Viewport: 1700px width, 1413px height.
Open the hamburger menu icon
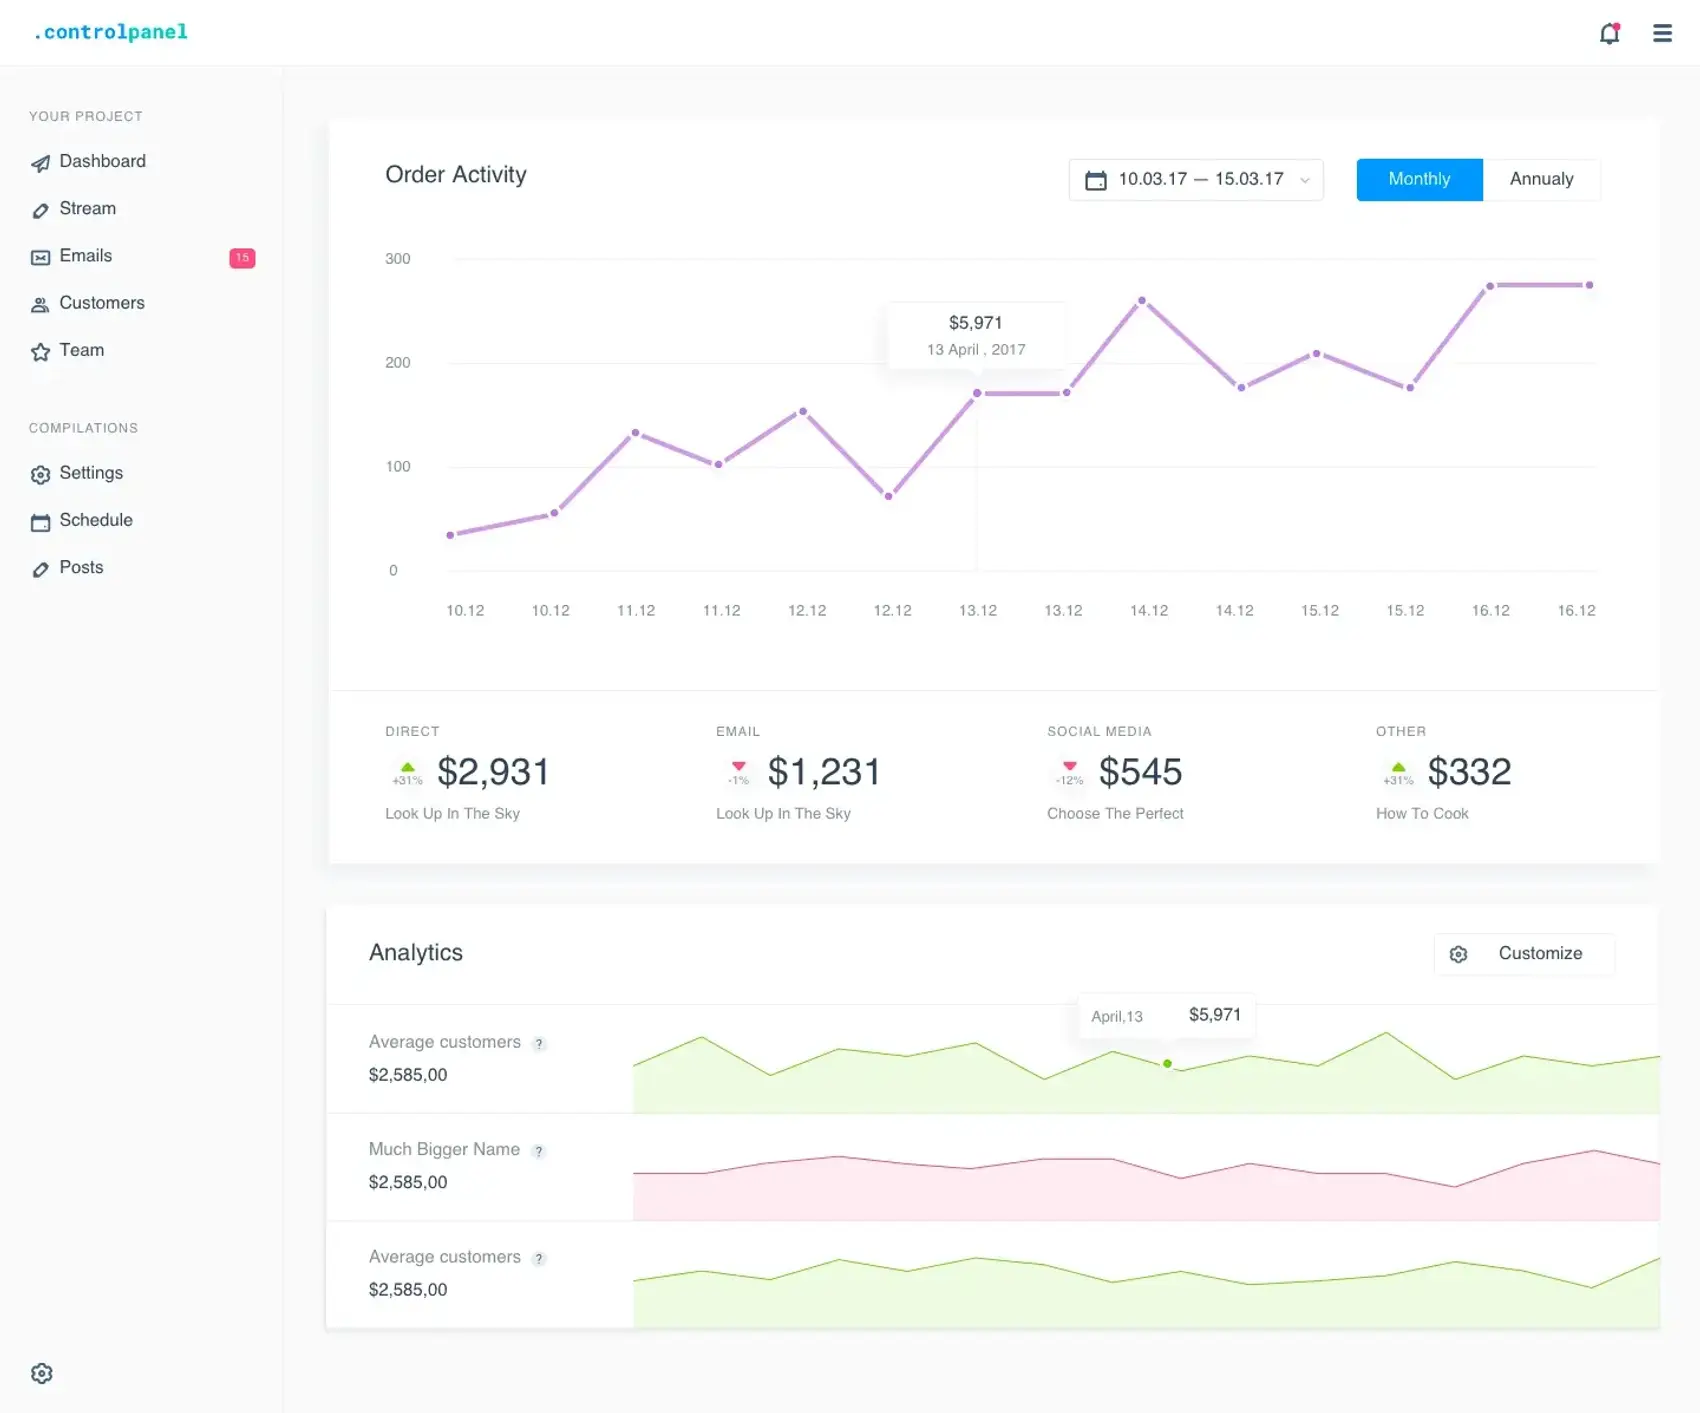1662,33
